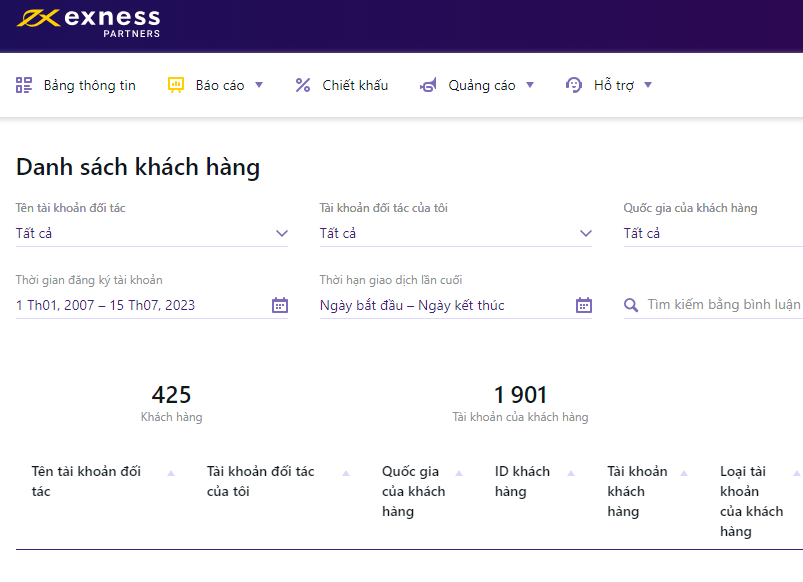Open the Hỗ trợ menu

click(609, 85)
